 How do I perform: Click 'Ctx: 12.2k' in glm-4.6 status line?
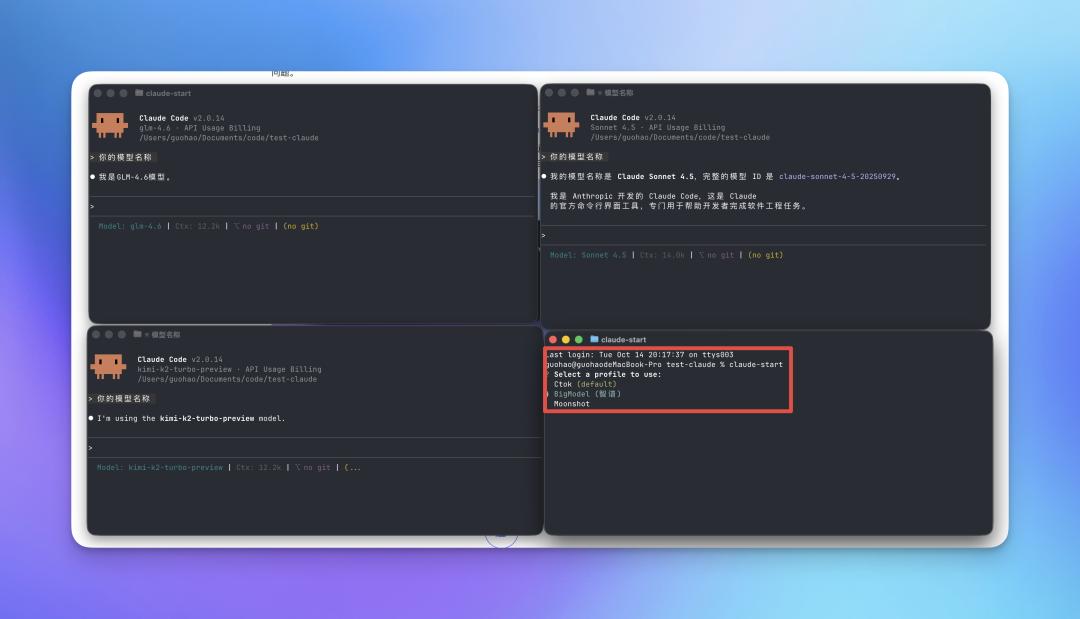(x=198, y=226)
